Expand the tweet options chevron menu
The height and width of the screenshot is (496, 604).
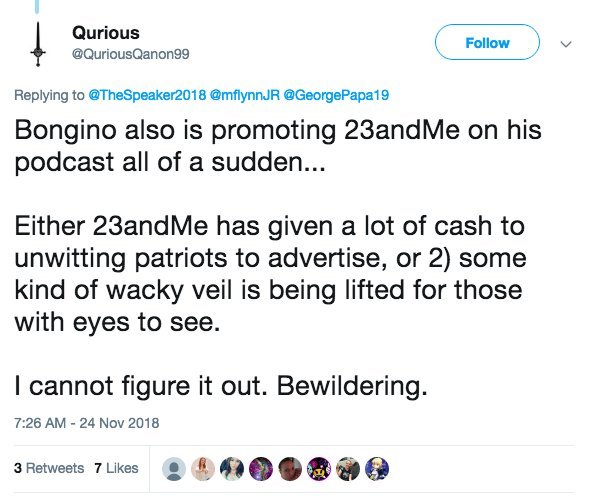(566, 44)
